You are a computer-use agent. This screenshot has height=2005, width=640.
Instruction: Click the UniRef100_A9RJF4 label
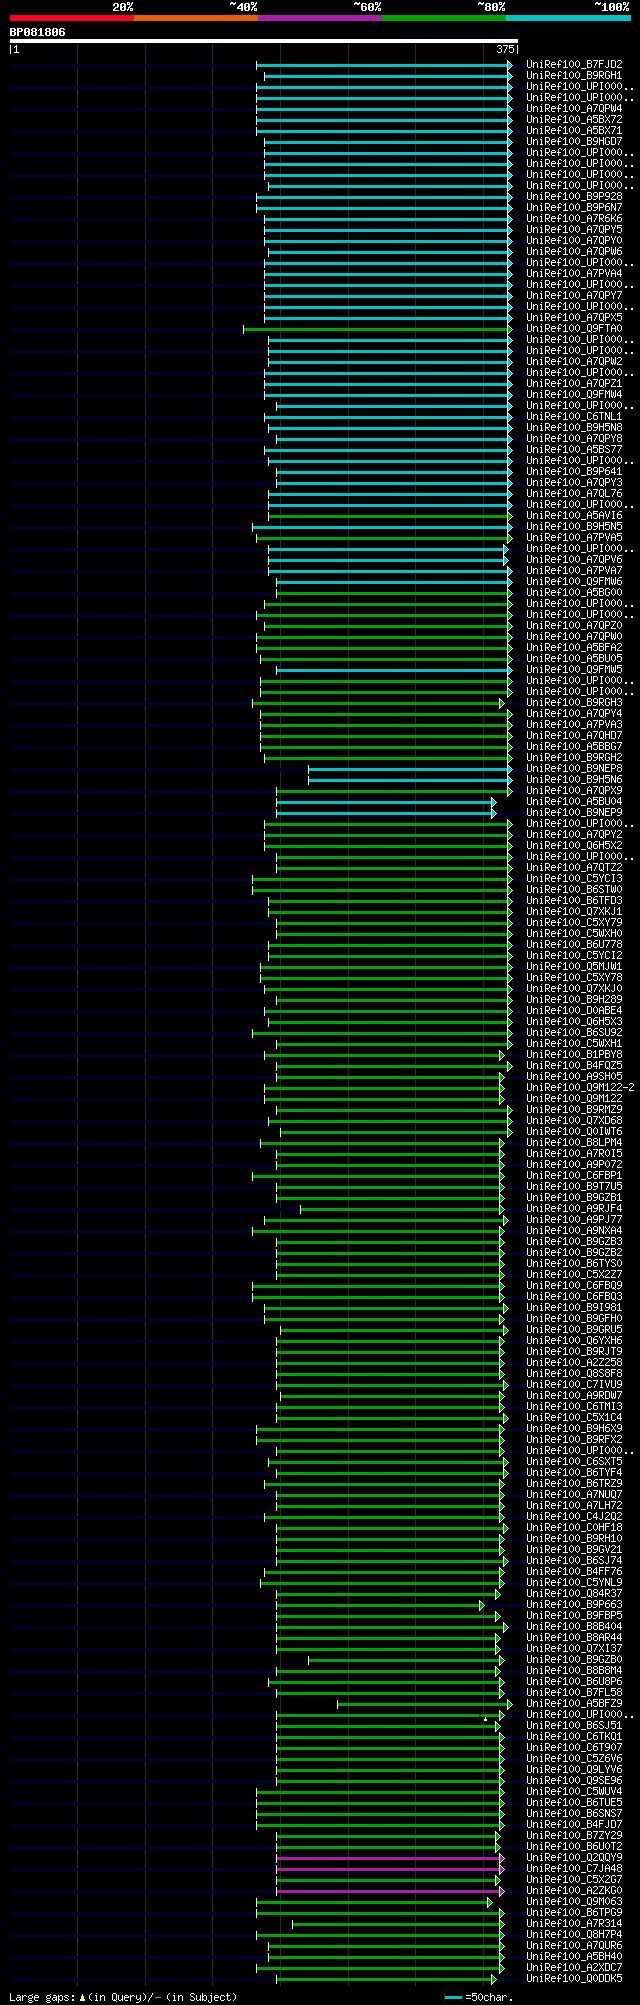coord(574,1208)
